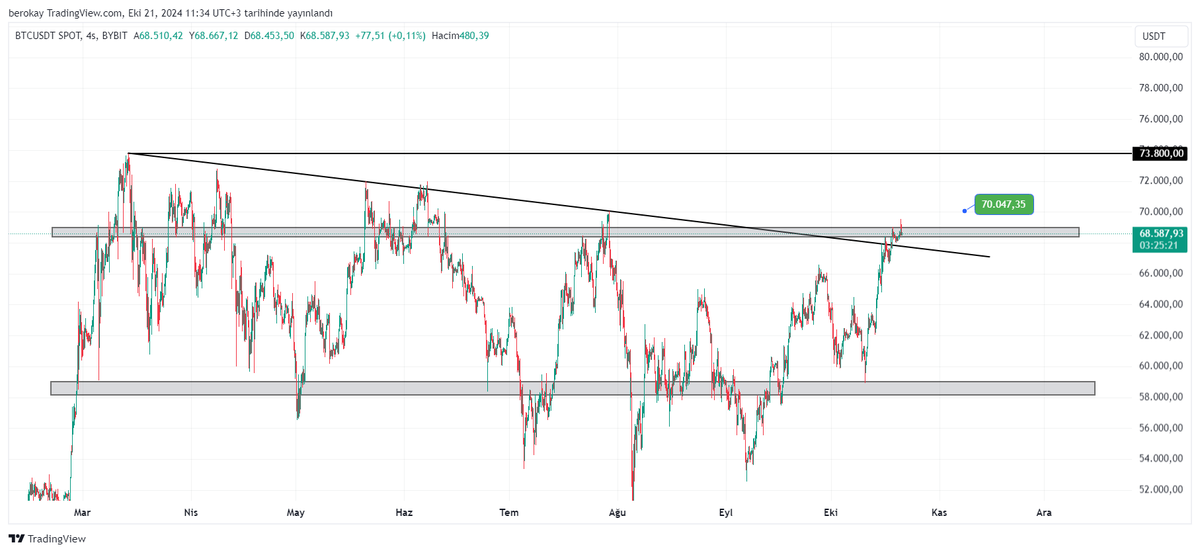Click the 66.000,00 price axis label
Viewport: 1200px width, 553px height.
[1161, 273]
